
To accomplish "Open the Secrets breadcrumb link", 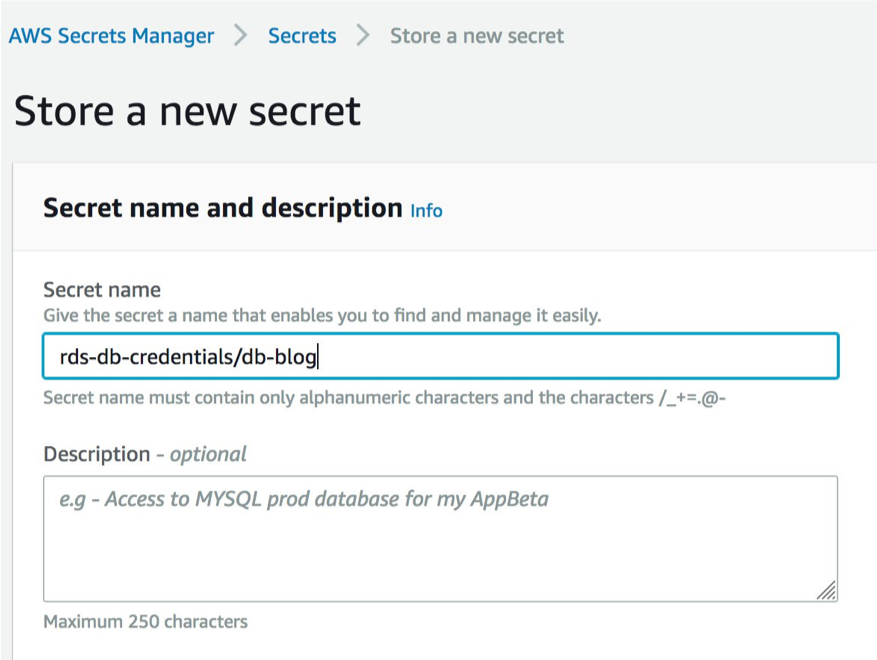I will pyautogui.click(x=302, y=35).
